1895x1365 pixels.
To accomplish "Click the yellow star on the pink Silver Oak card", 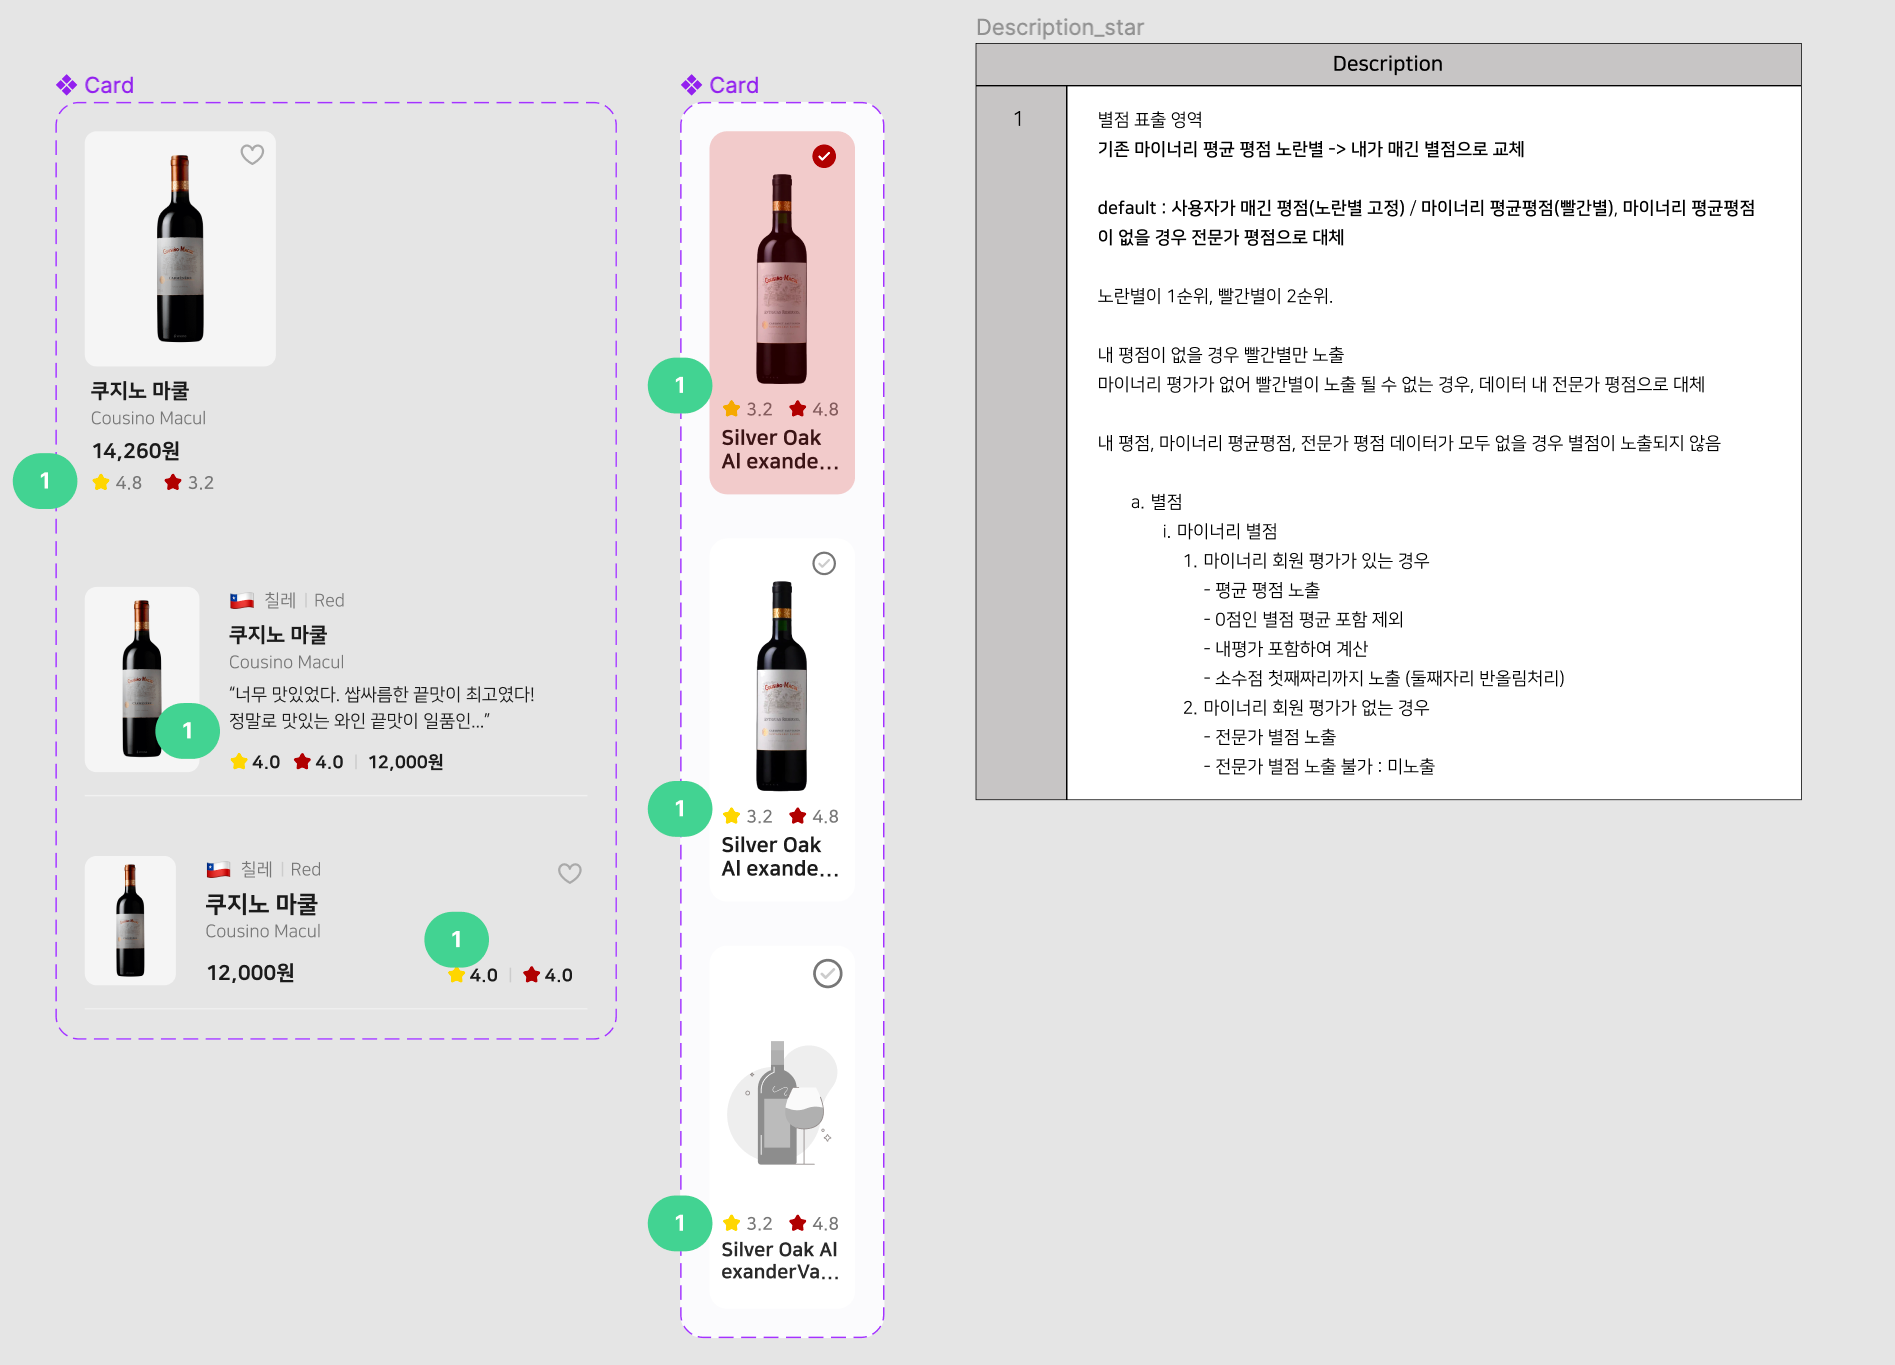I will pyautogui.click(x=732, y=408).
